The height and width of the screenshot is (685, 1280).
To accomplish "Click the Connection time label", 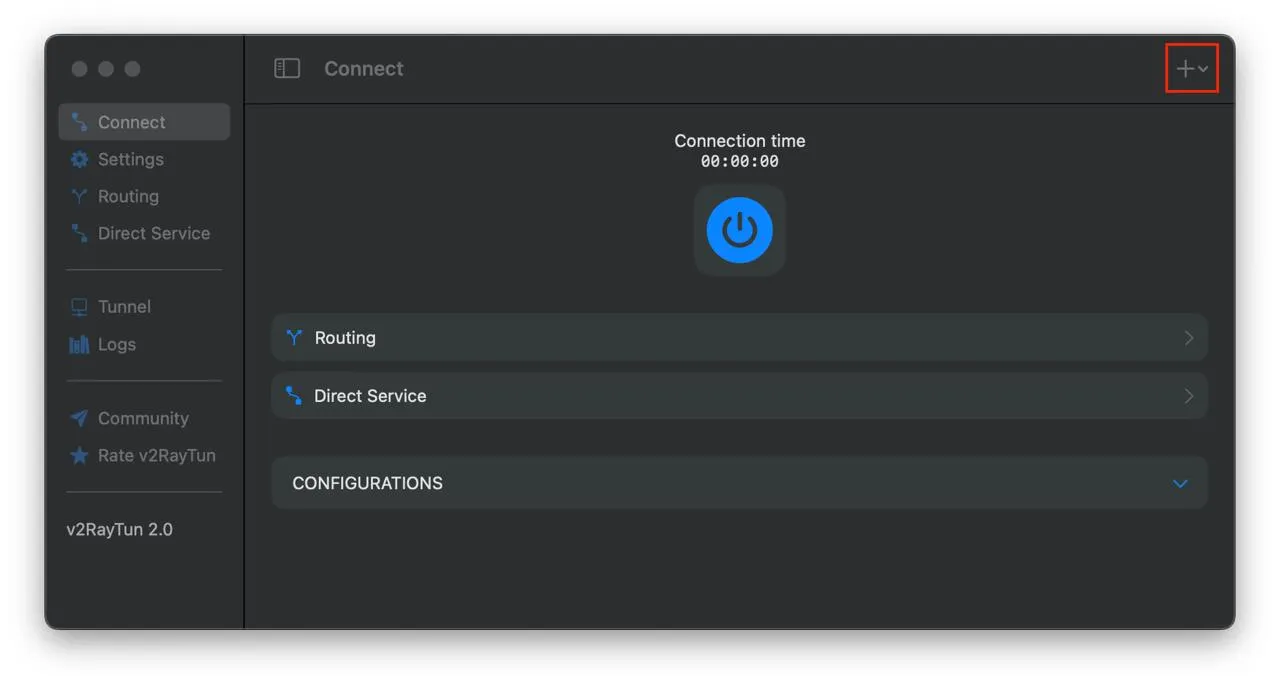I will 740,141.
